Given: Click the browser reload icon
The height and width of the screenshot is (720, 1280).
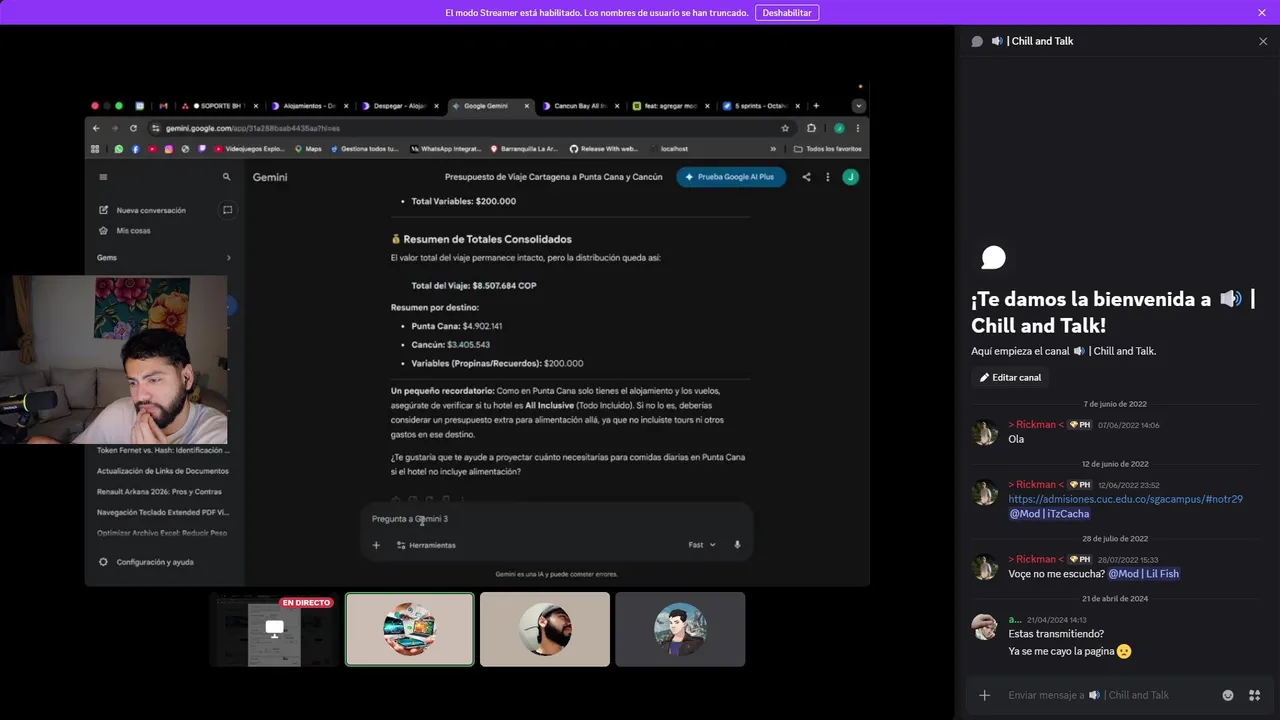Looking at the screenshot, I should [132, 128].
